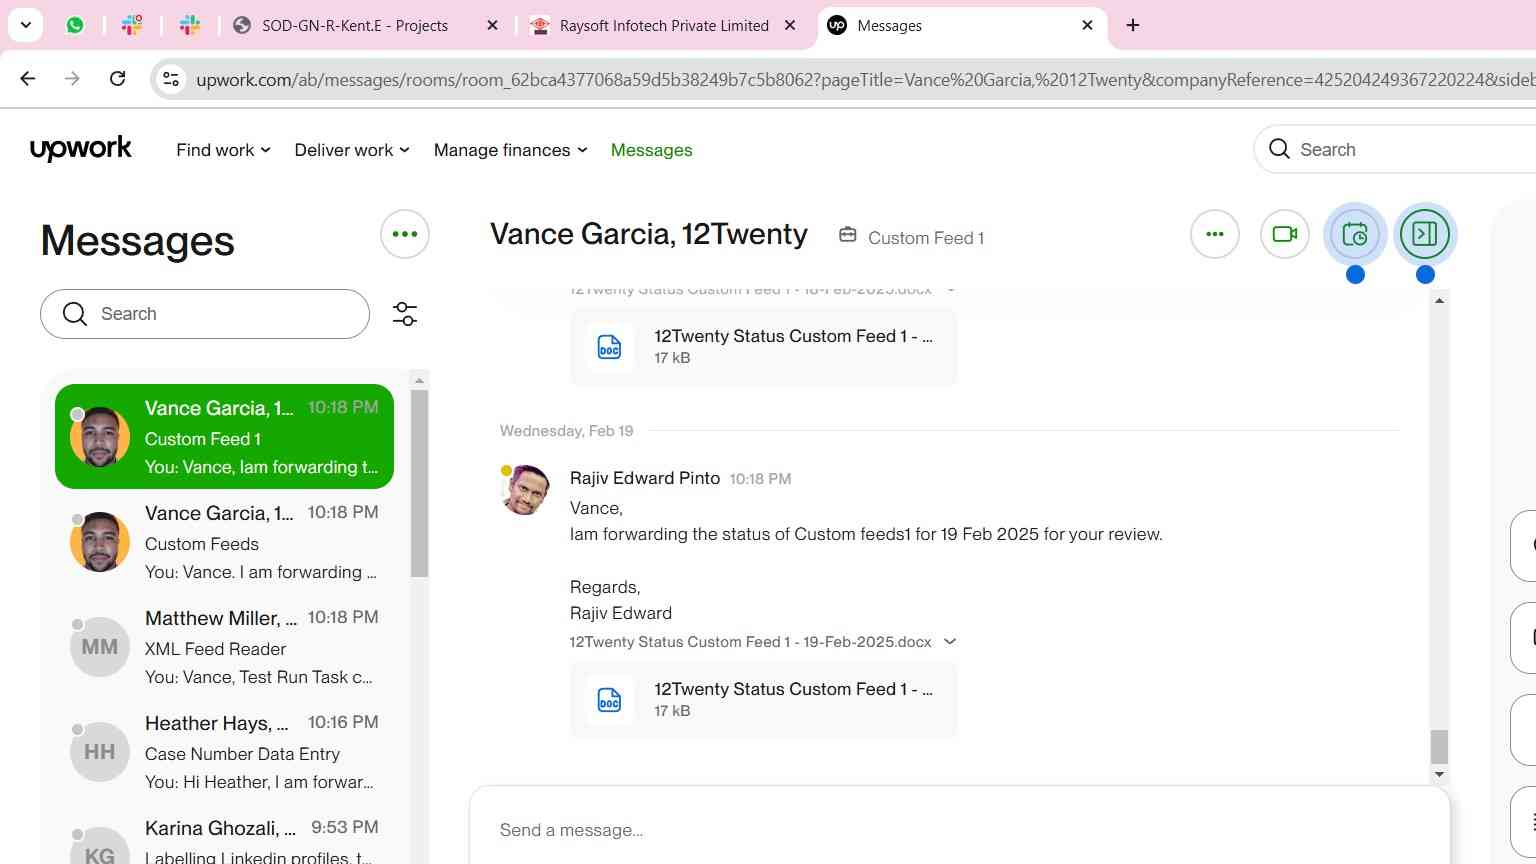
Task: Open the Find work menu
Action: click(x=223, y=150)
